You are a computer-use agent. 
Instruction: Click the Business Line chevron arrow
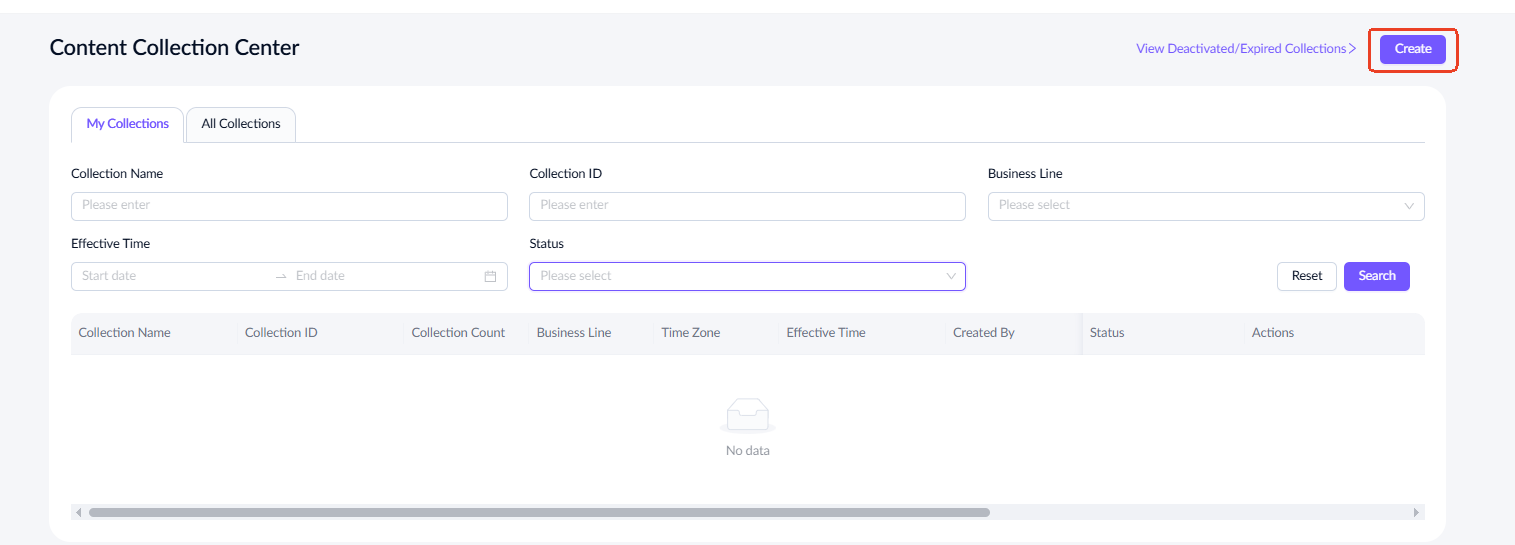coord(1409,206)
